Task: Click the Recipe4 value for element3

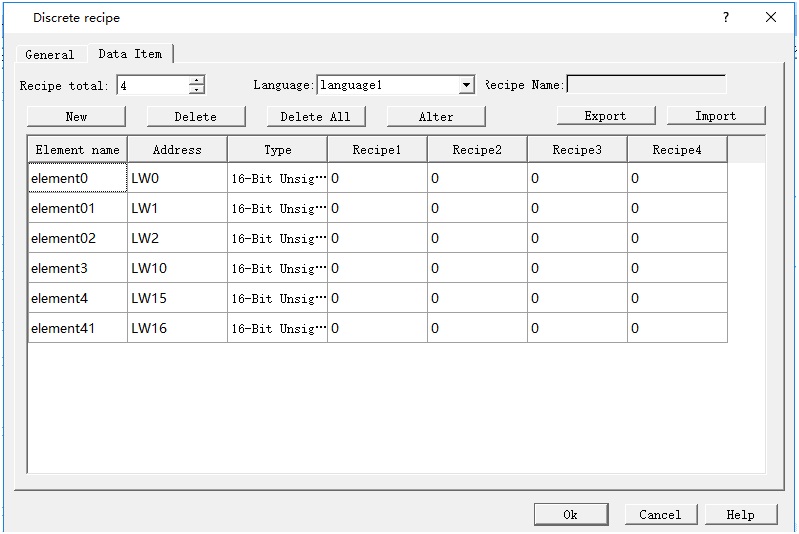Action: pos(677,268)
